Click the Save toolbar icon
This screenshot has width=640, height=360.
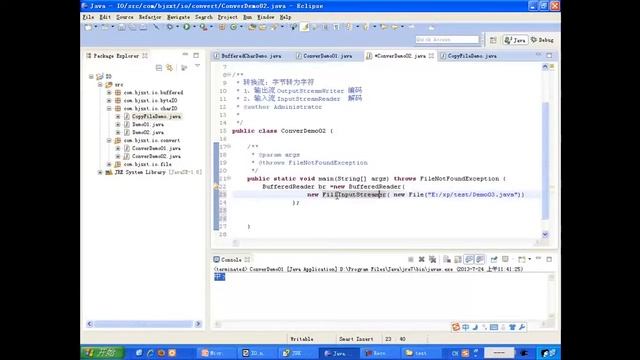point(122,27)
